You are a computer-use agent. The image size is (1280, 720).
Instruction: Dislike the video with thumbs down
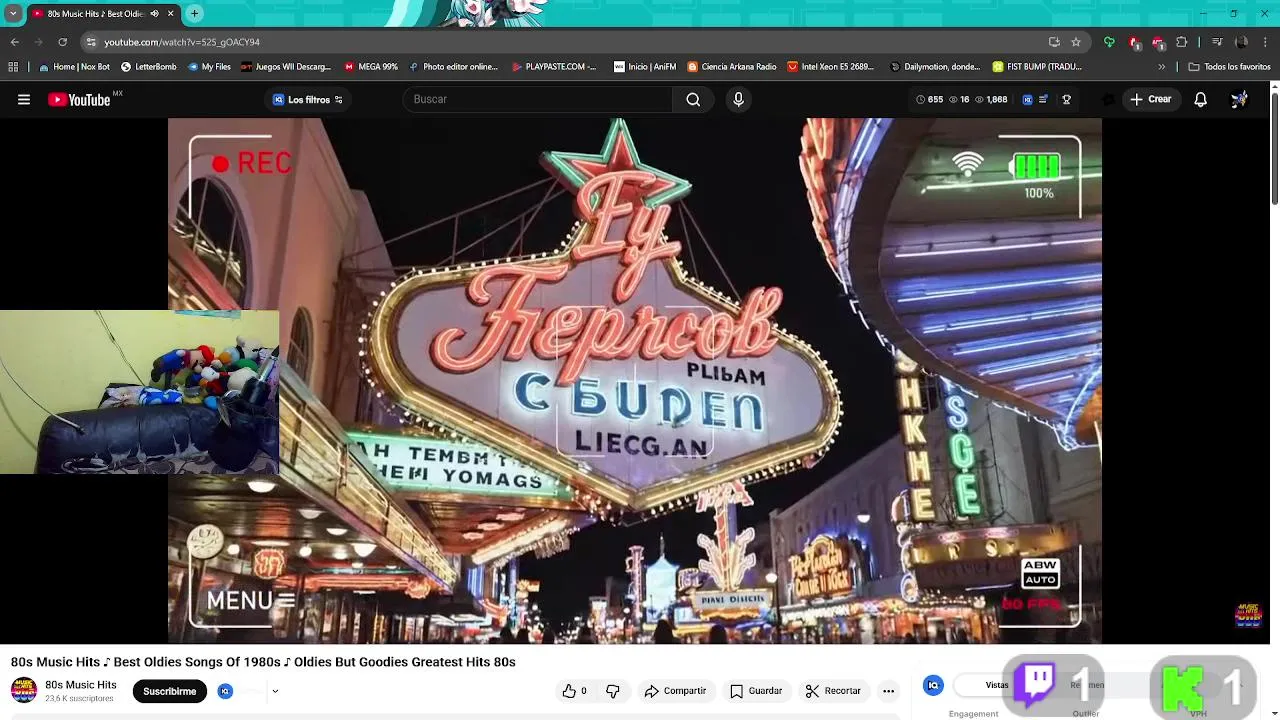point(613,691)
